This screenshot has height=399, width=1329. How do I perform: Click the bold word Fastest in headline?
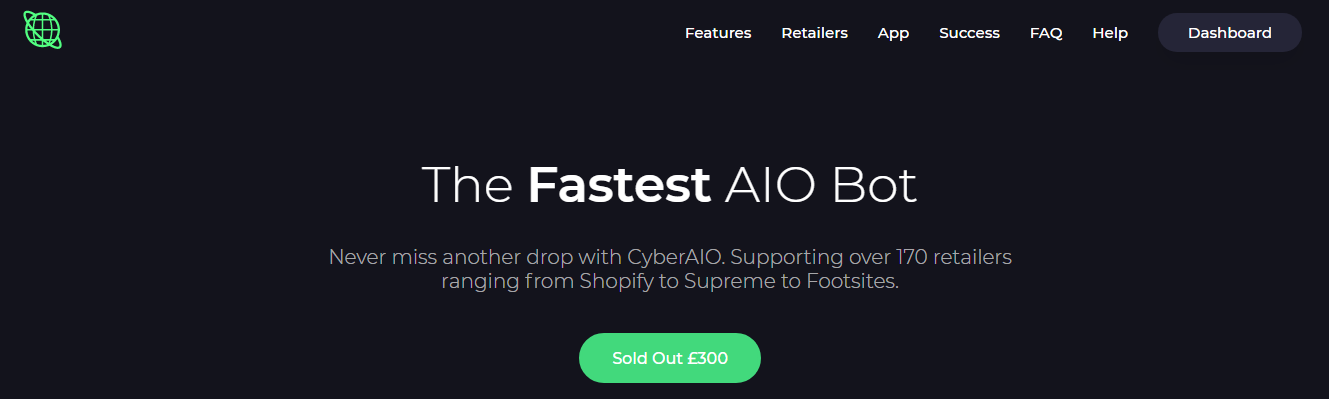[x=619, y=185]
